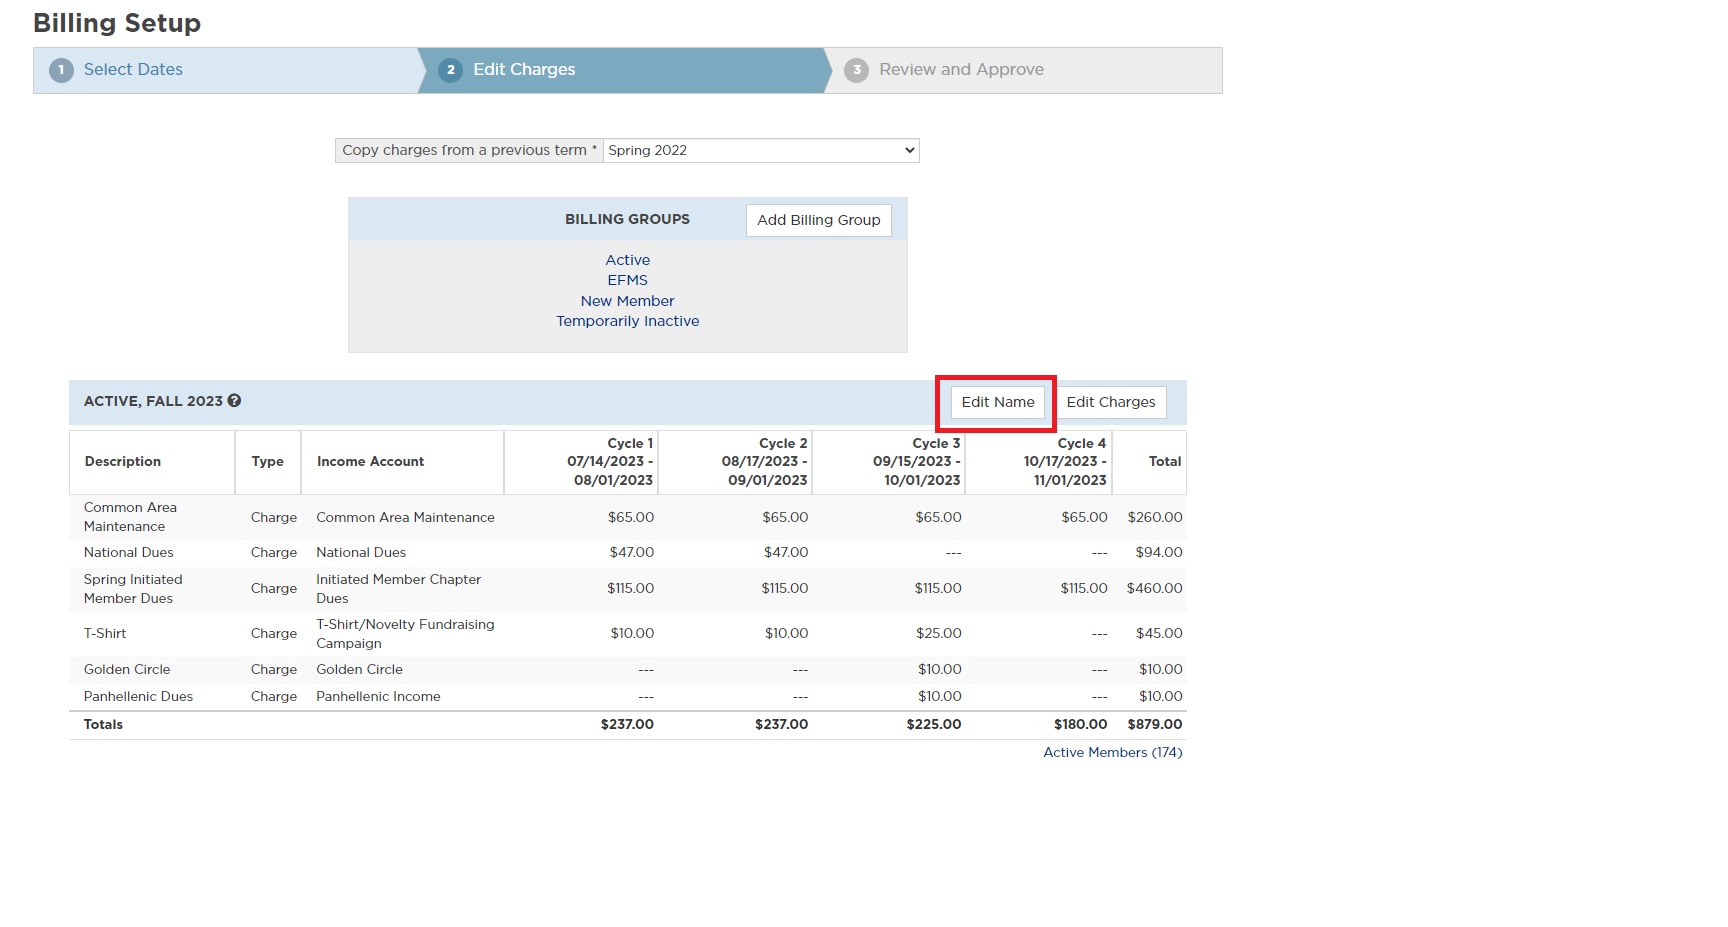Click the Cycle 1 column header

click(x=610, y=461)
